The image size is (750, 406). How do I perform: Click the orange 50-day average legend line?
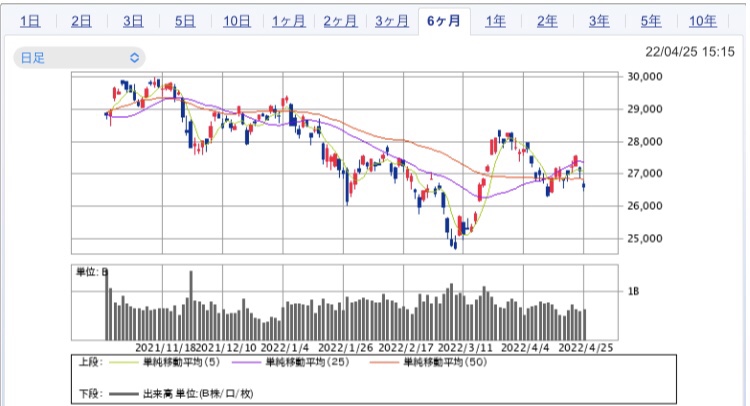pos(384,362)
